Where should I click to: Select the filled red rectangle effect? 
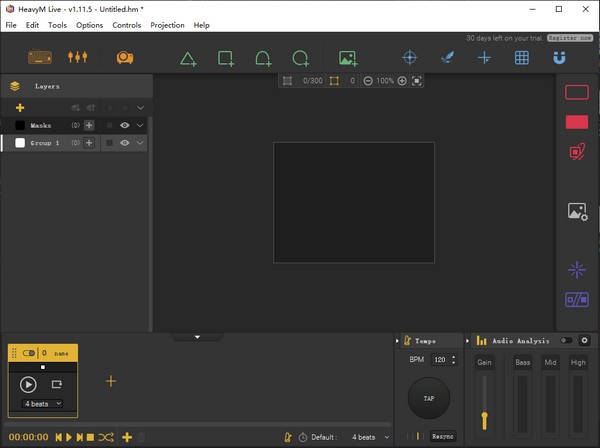pyautogui.click(x=577, y=122)
